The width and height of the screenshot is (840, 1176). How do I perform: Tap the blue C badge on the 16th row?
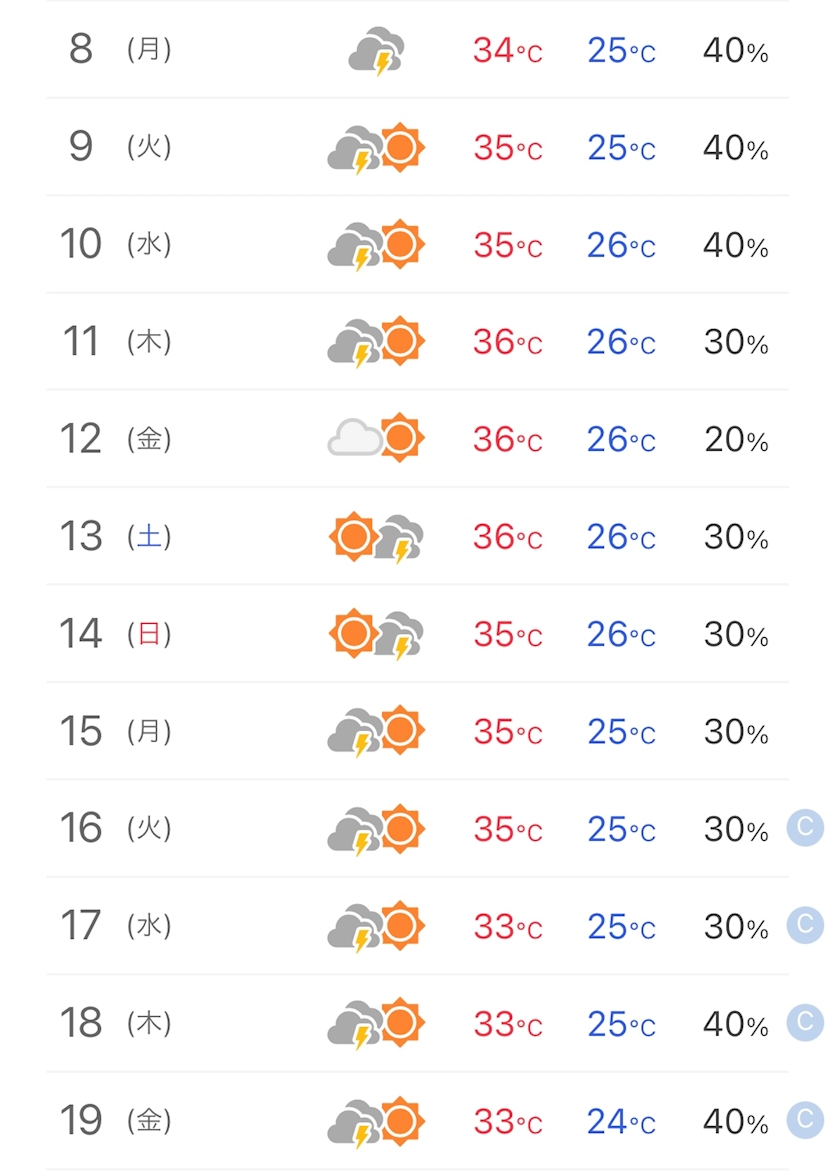coord(806,827)
